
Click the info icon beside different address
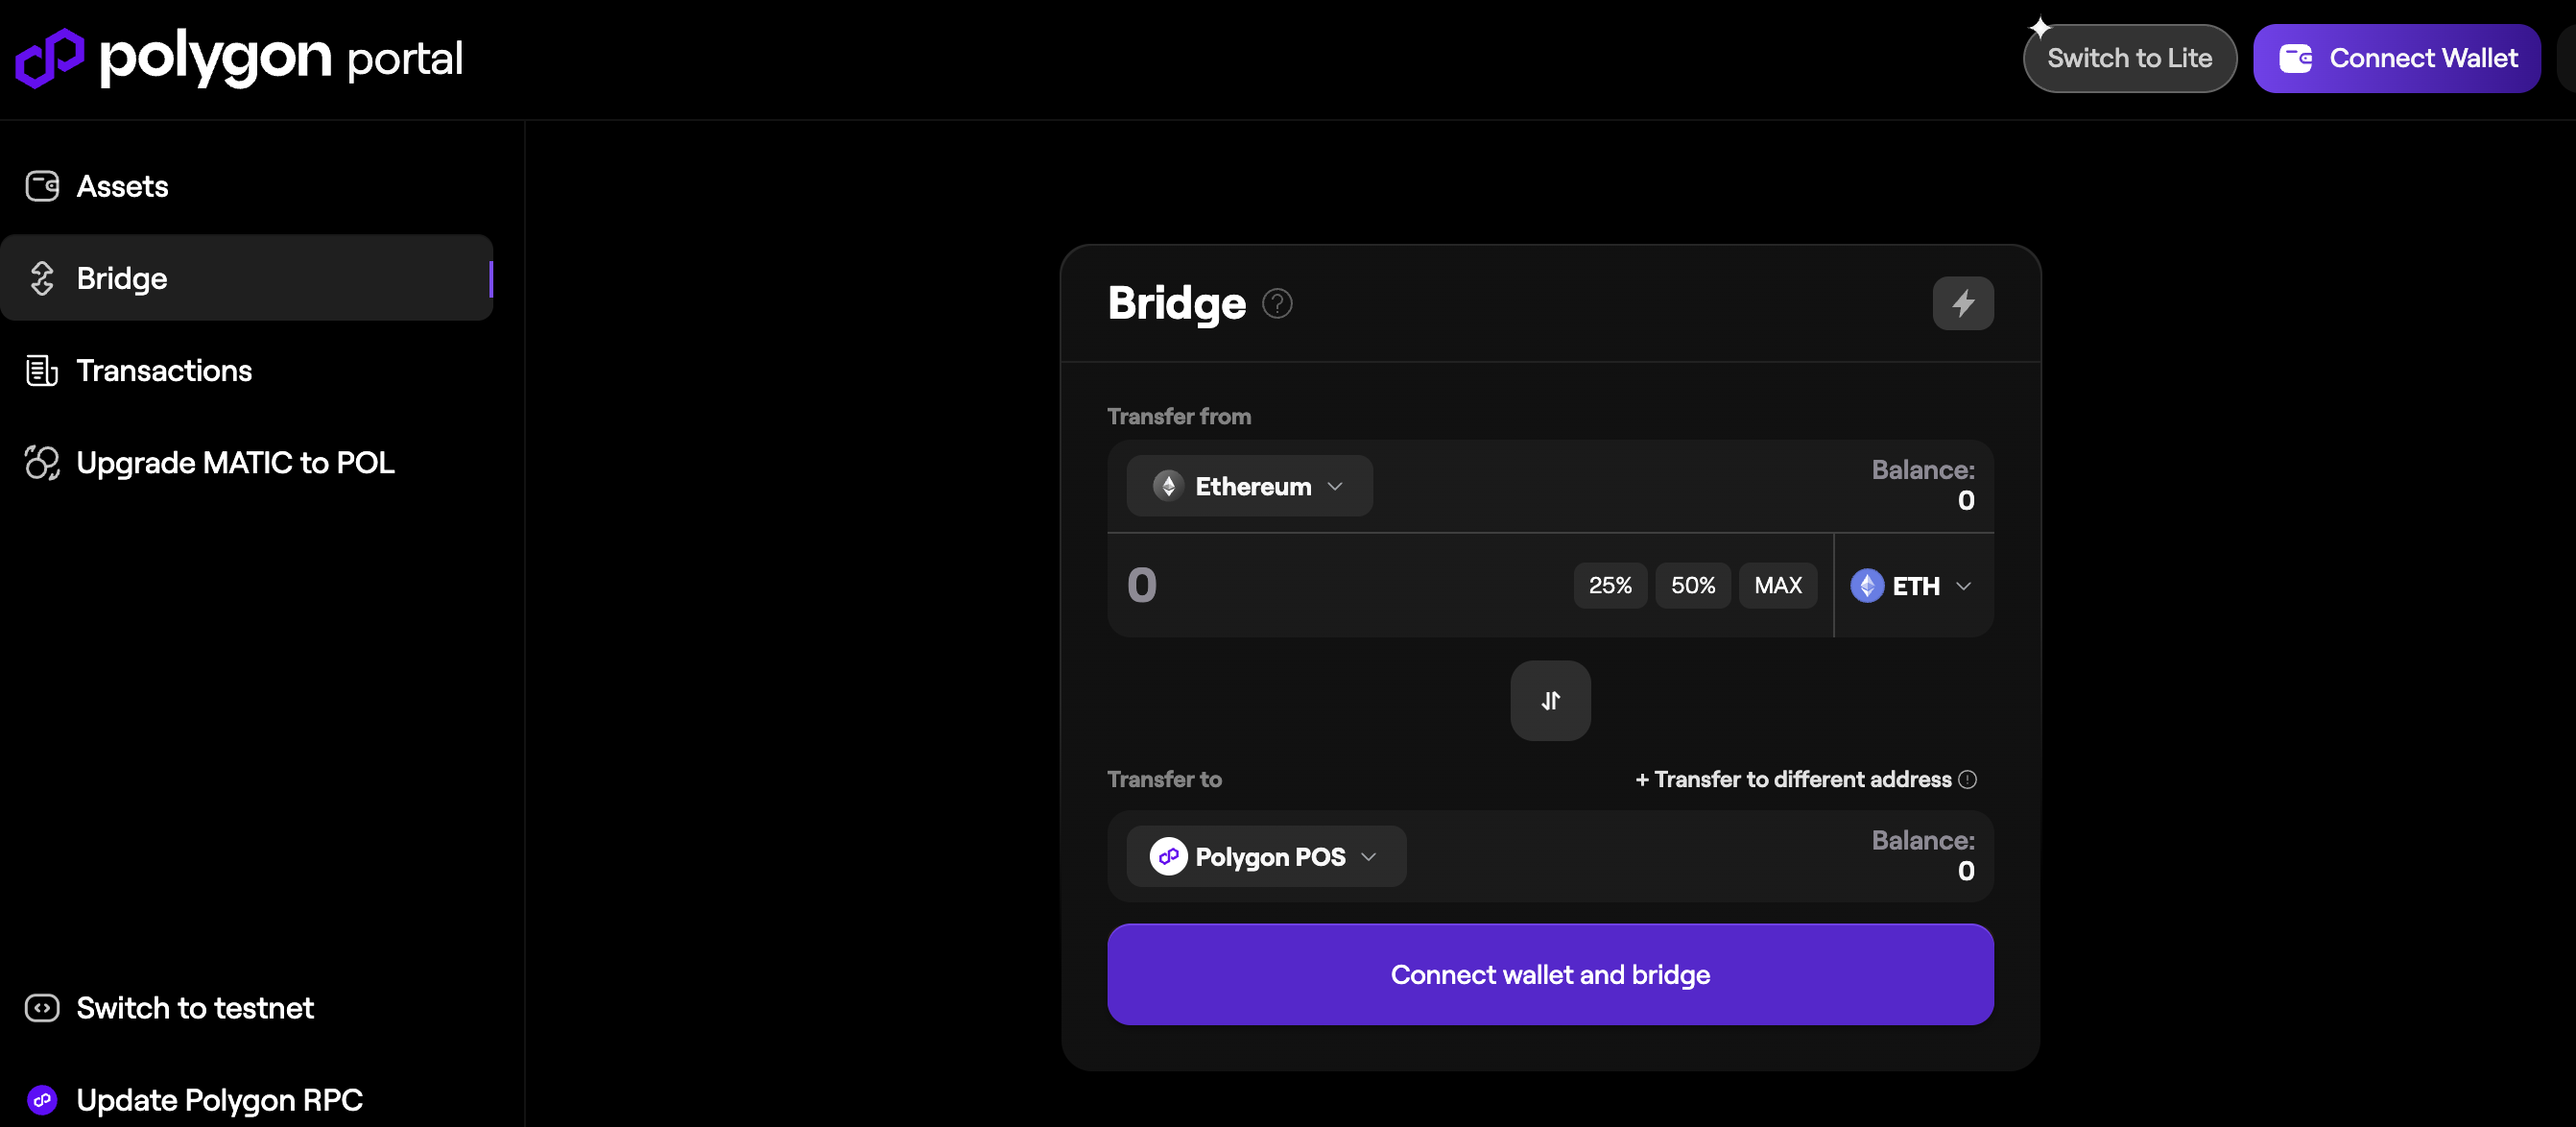[x=1967, y=779]
